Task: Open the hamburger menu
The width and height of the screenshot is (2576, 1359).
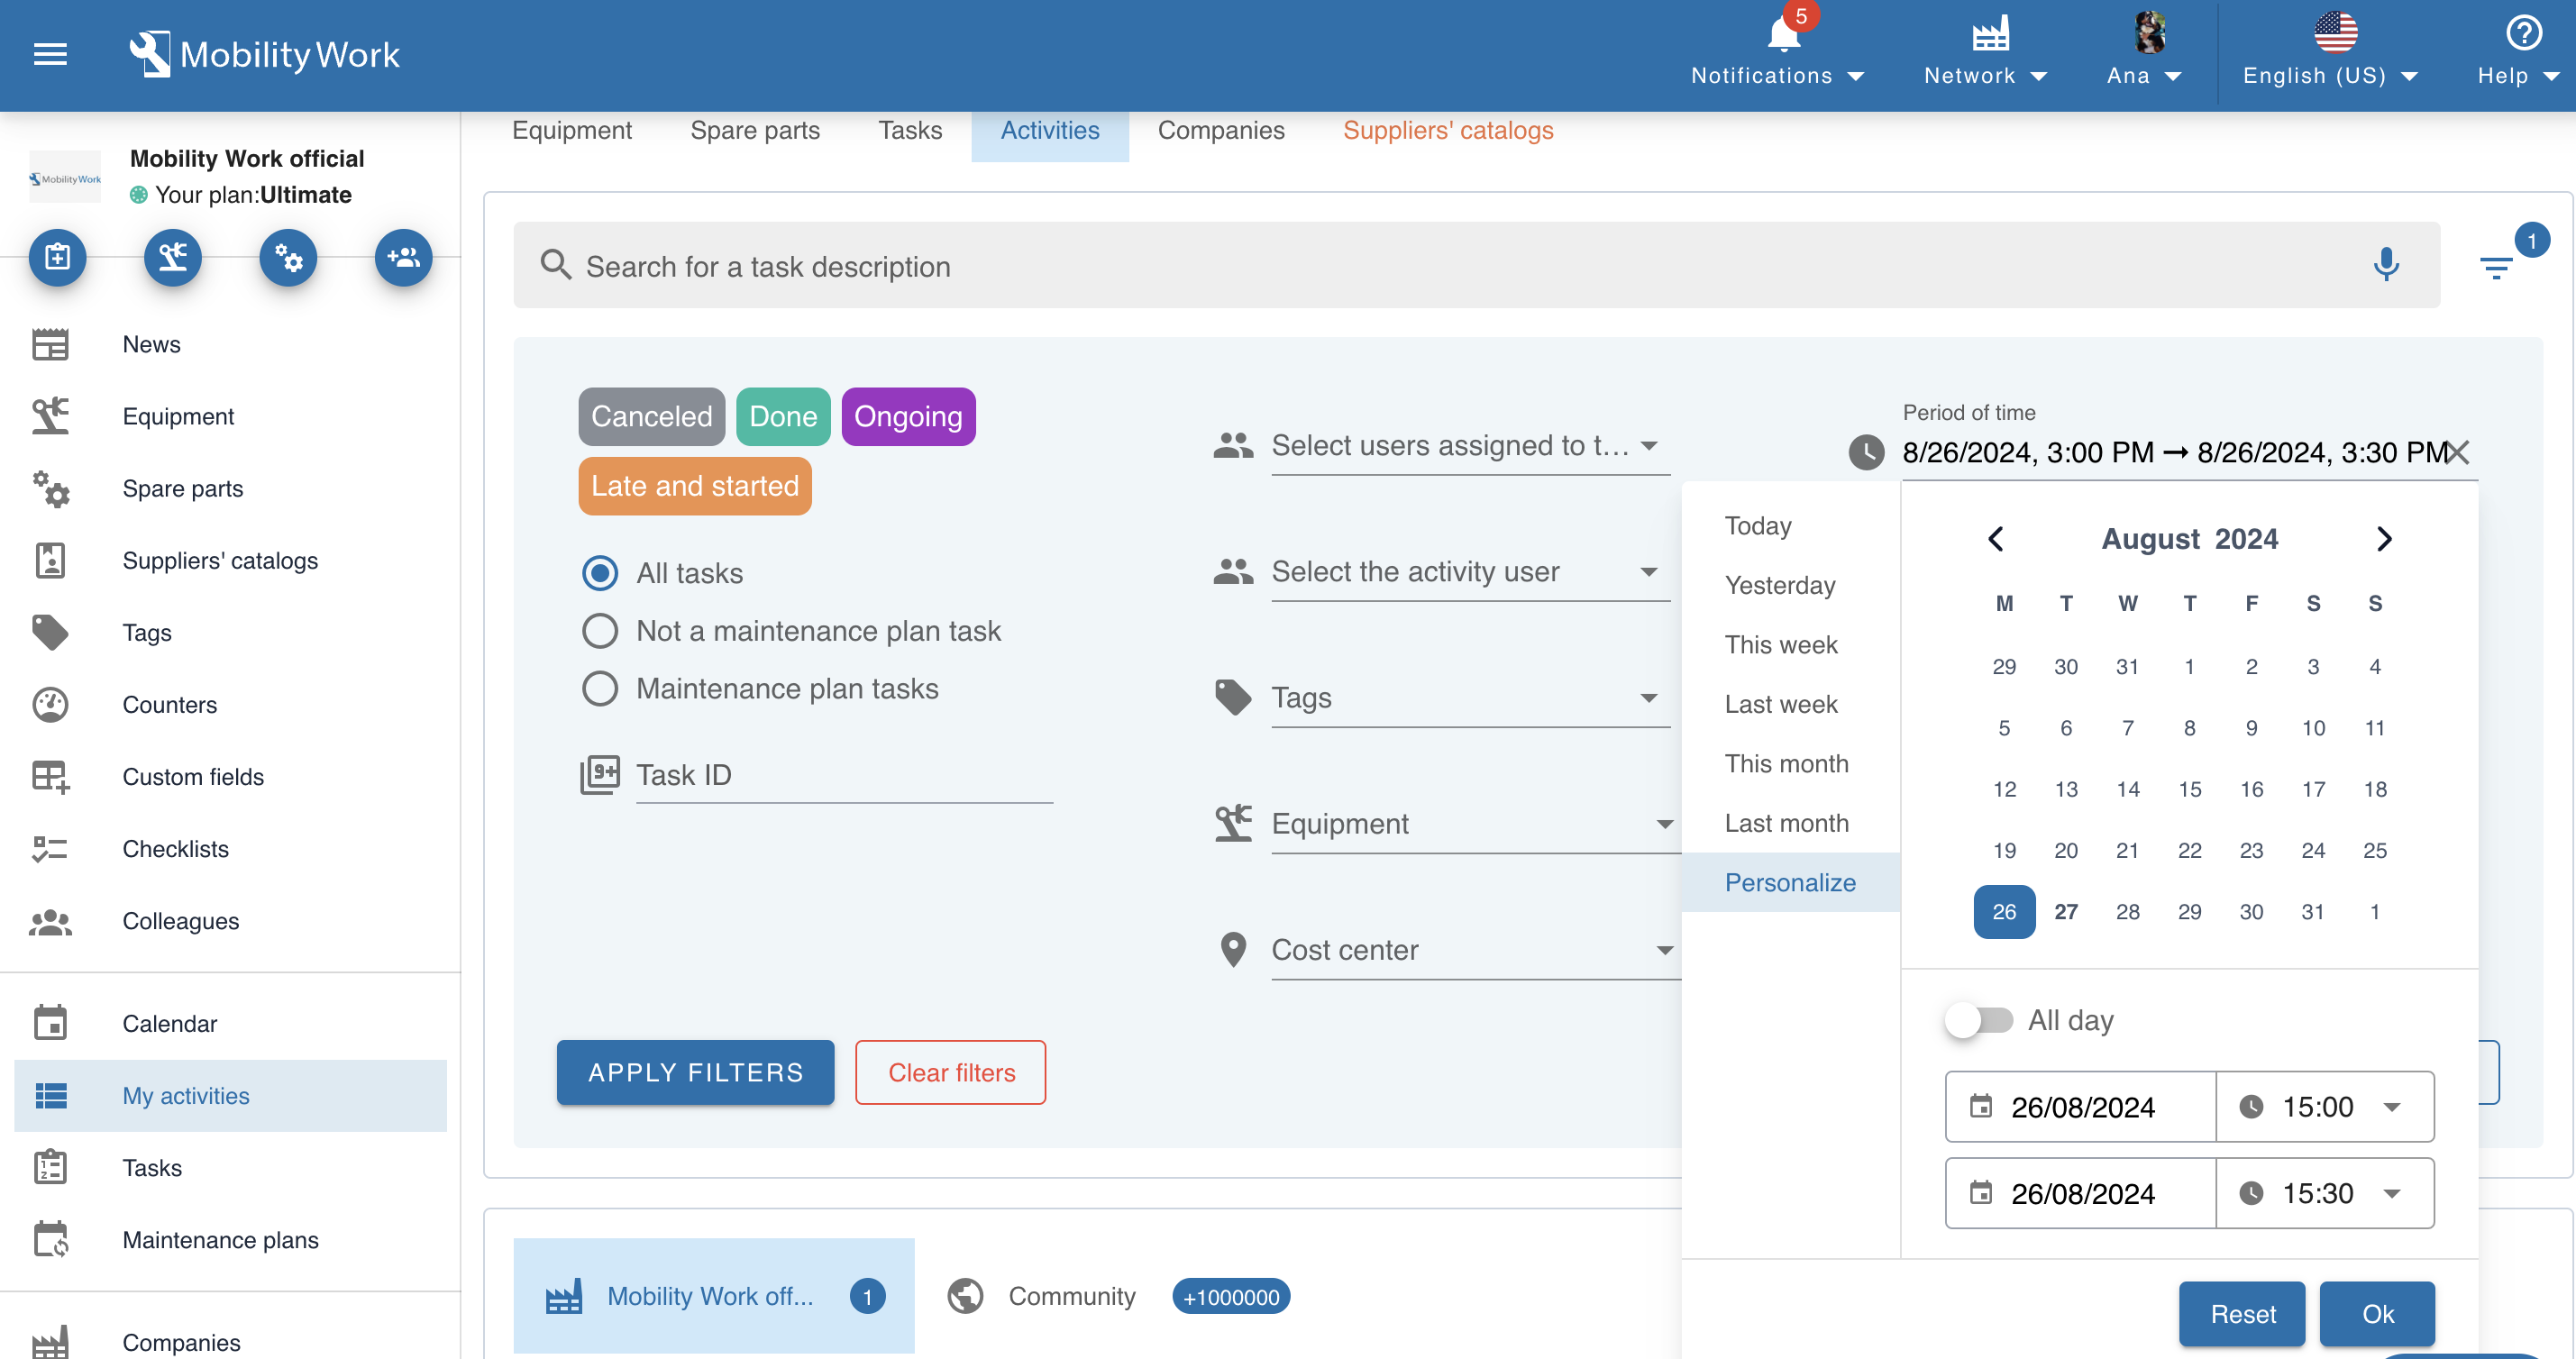Action: click(x=50, y=54)
